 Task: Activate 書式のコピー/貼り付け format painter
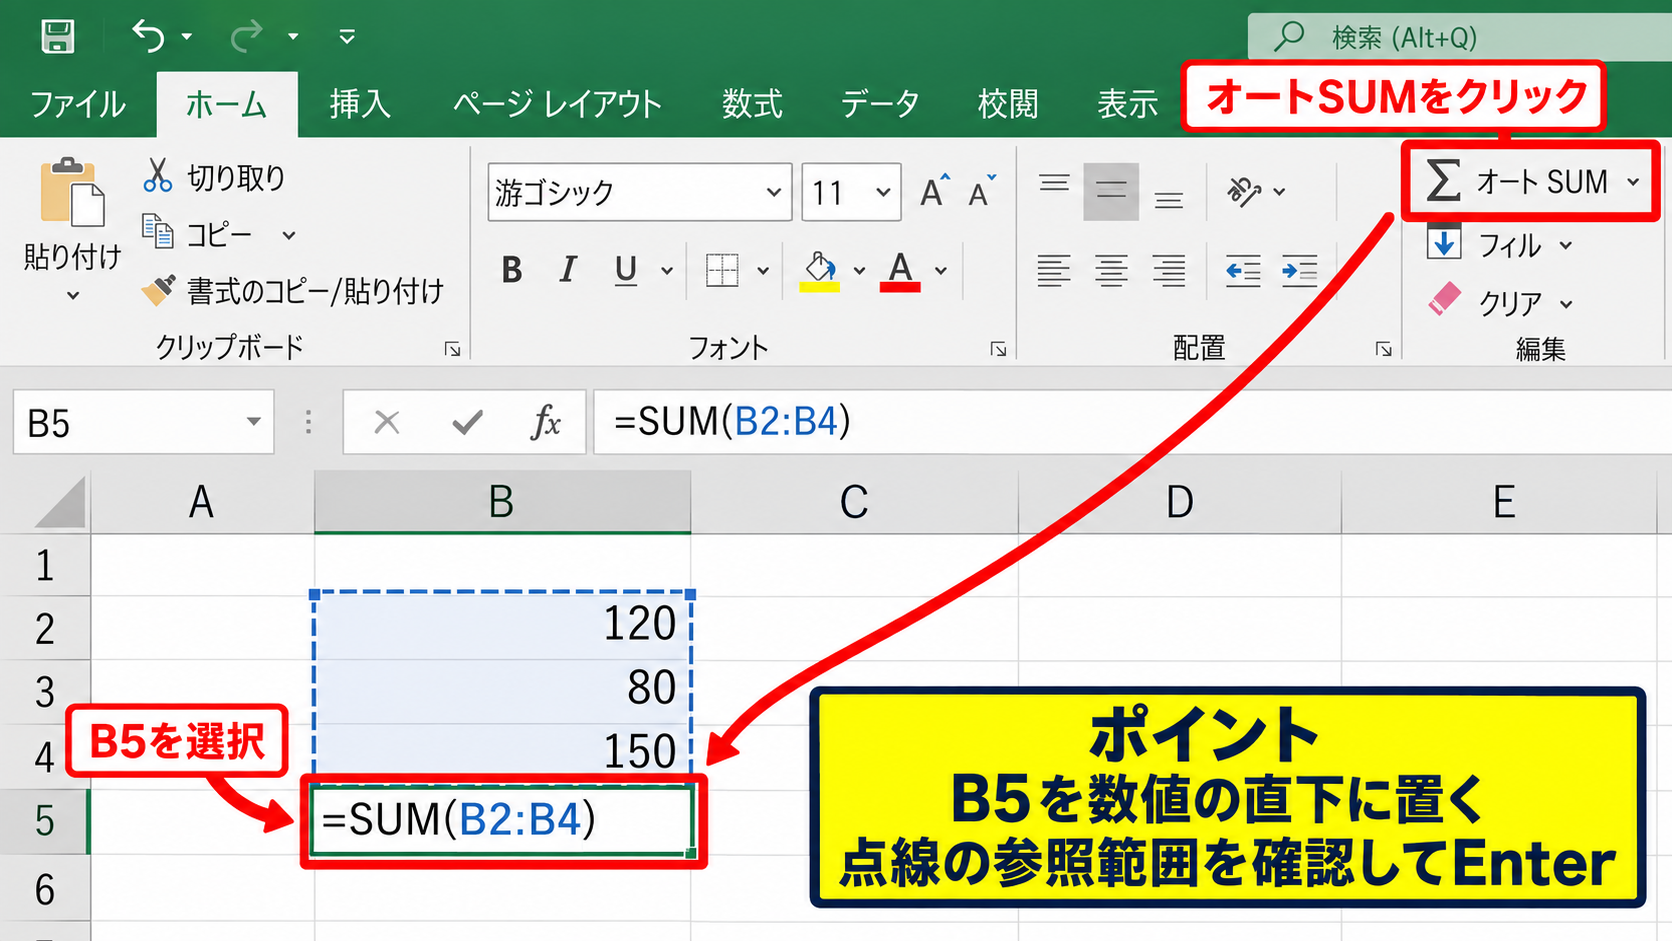(292, 291)
